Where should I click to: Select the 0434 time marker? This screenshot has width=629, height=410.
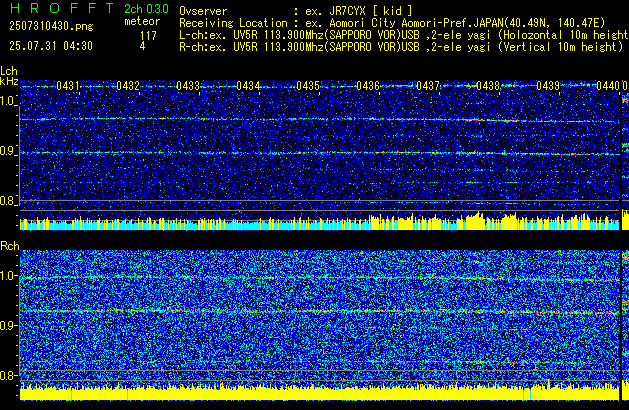248,86
